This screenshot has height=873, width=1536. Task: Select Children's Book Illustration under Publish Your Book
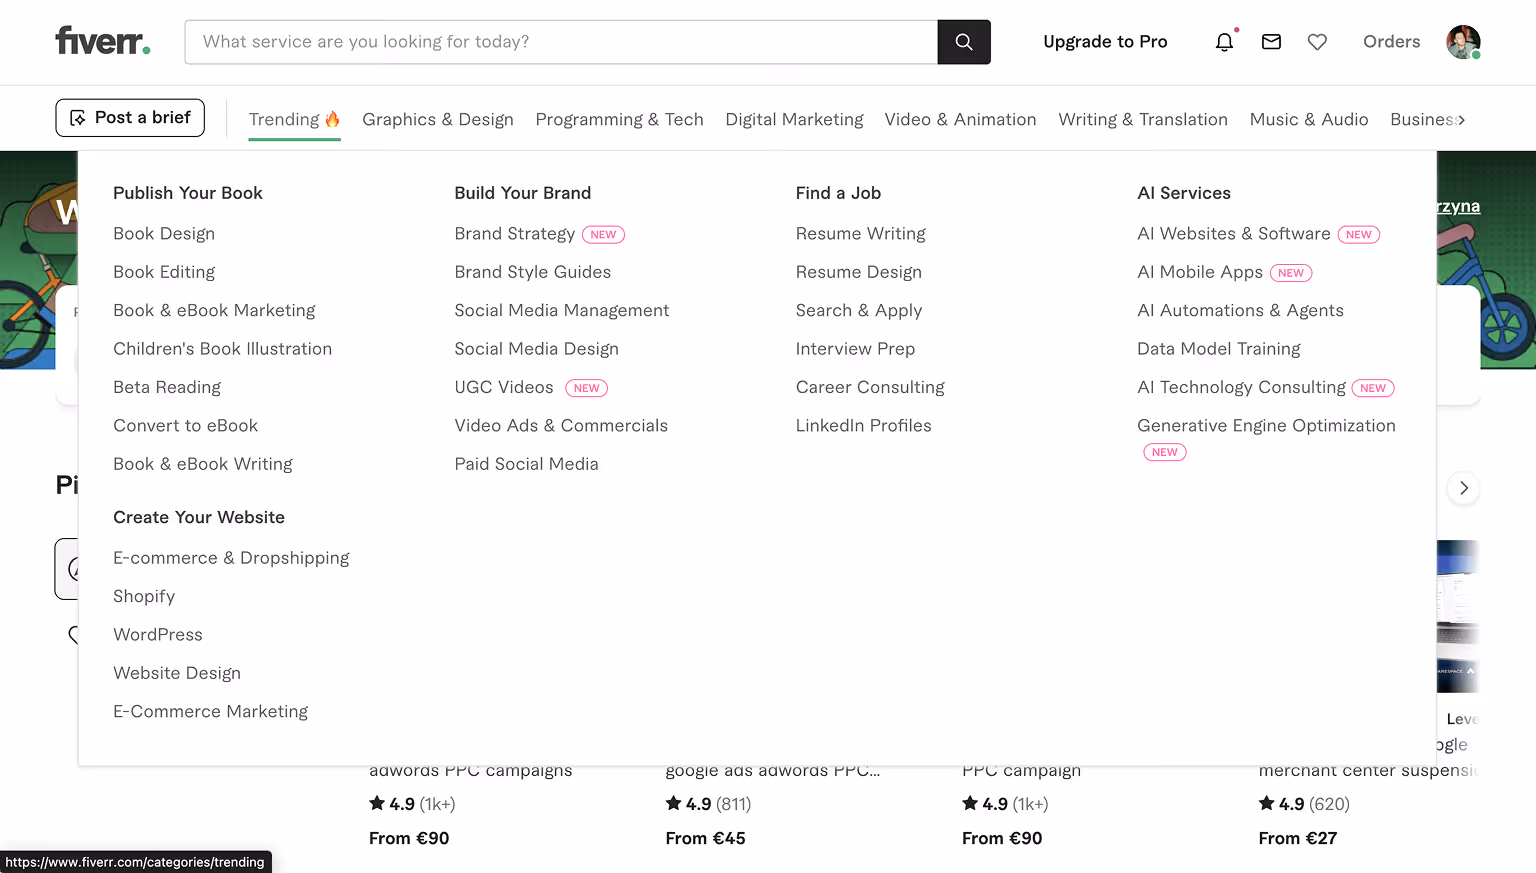tap(223, 348)
